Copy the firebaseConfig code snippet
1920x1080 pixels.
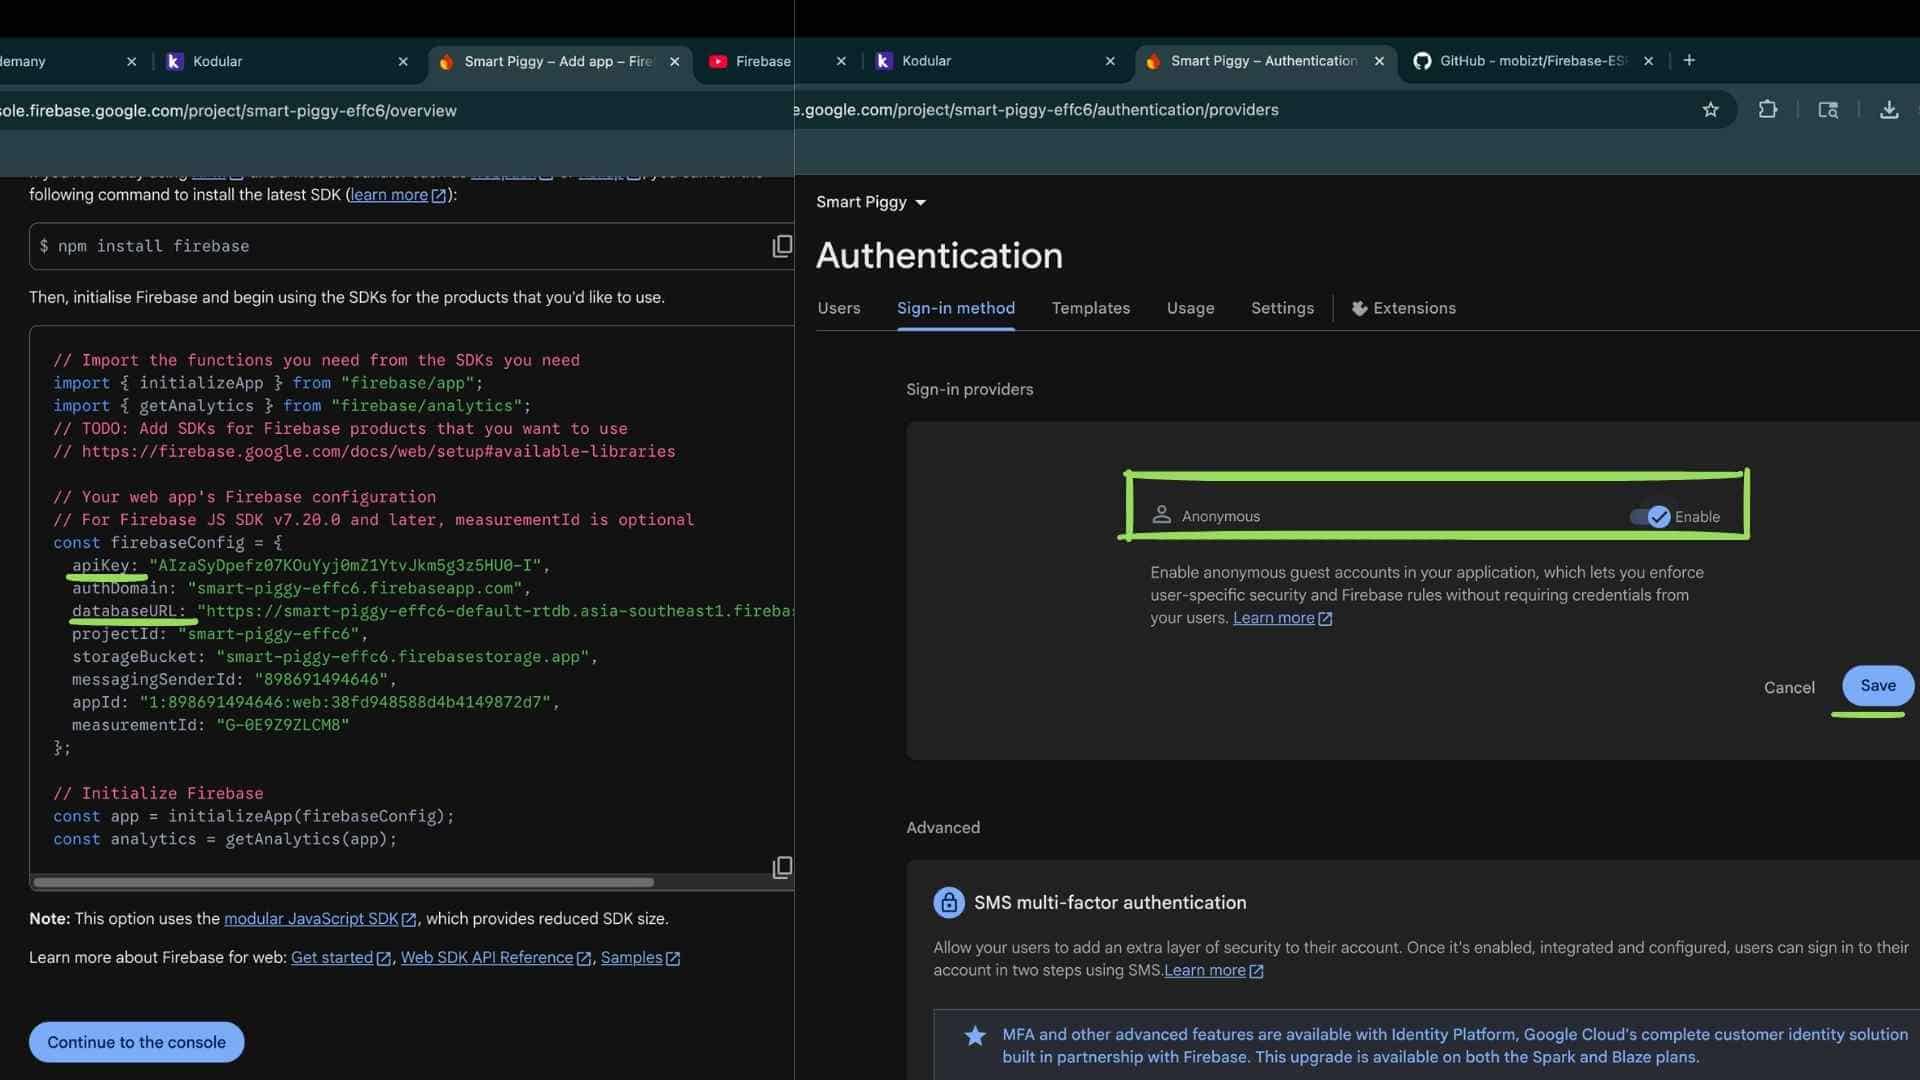point(782,867)
